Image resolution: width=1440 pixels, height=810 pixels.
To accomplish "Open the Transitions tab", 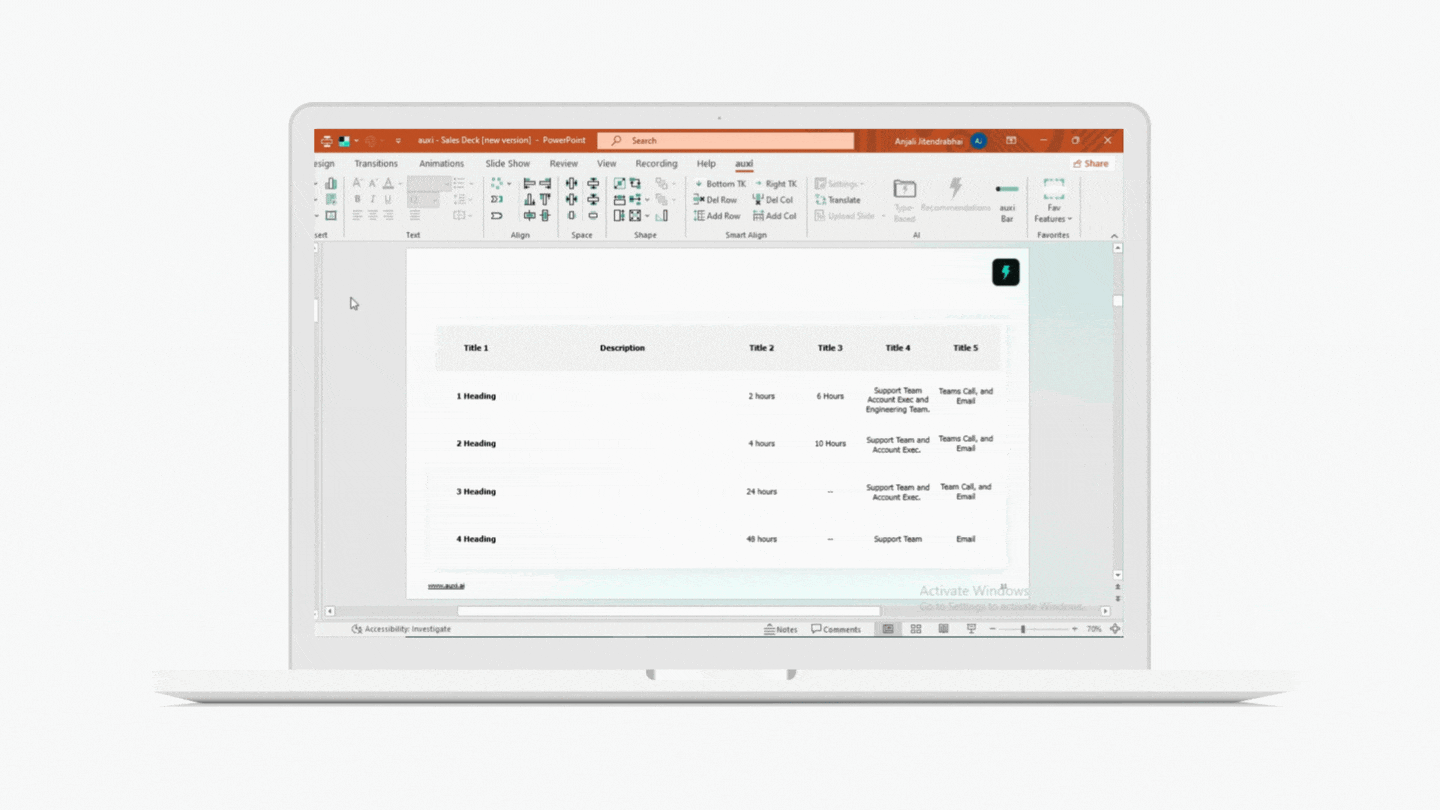I will pyautogui.click(x=376, y=164).
